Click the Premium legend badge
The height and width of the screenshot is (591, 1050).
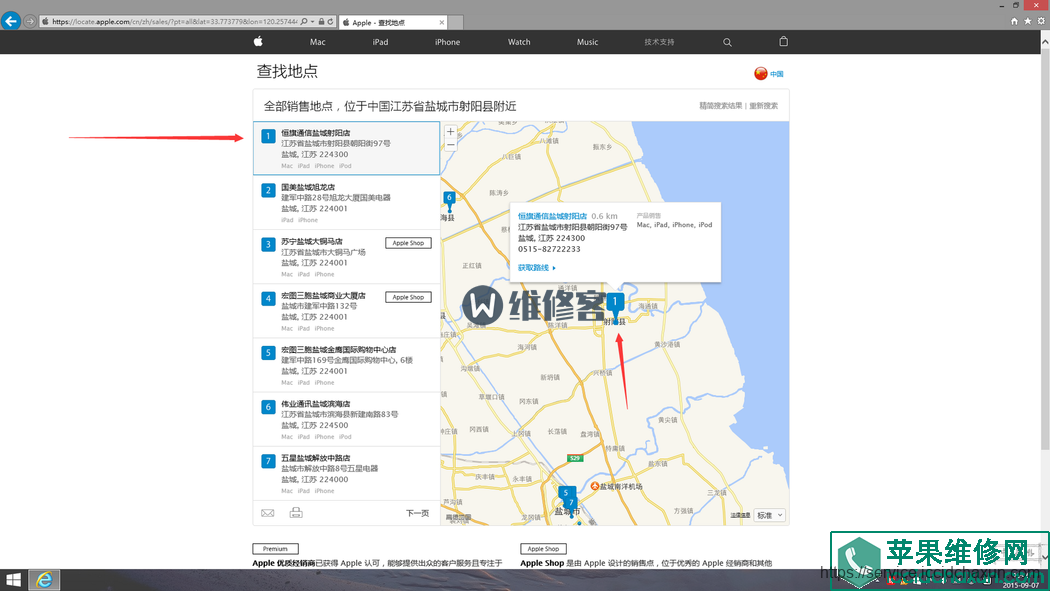coord(275,549)
